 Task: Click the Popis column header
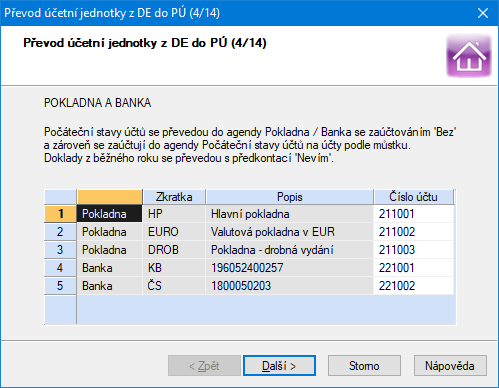click(x=290, y=197)
